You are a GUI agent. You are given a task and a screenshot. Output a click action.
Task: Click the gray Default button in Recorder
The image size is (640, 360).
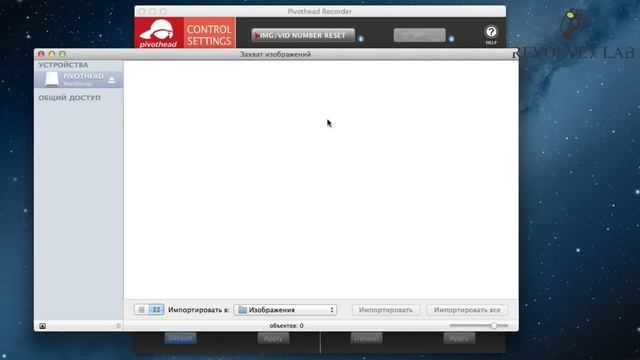(366, 338)
